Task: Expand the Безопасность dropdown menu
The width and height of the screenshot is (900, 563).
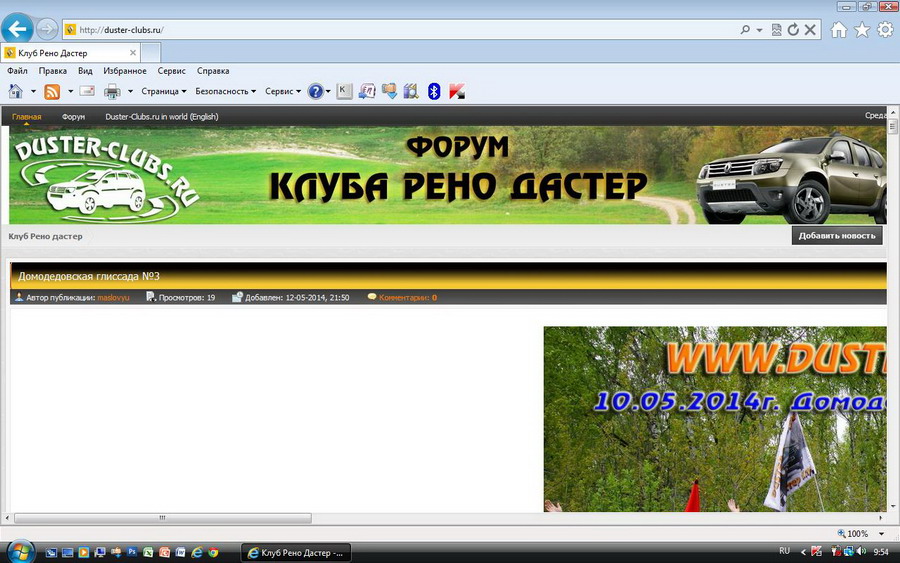Action: click(226, 92)
